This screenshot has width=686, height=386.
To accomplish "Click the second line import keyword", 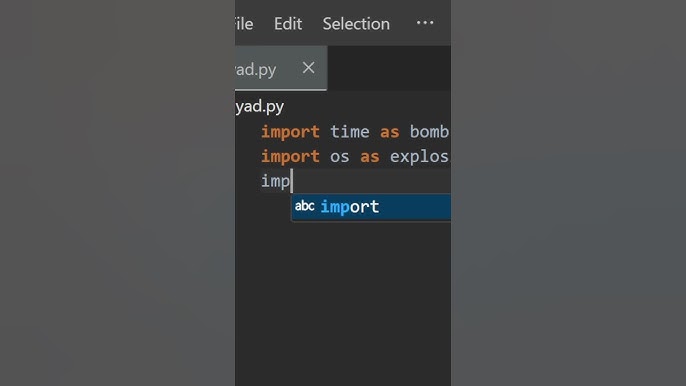I will (x=290, y=157).
